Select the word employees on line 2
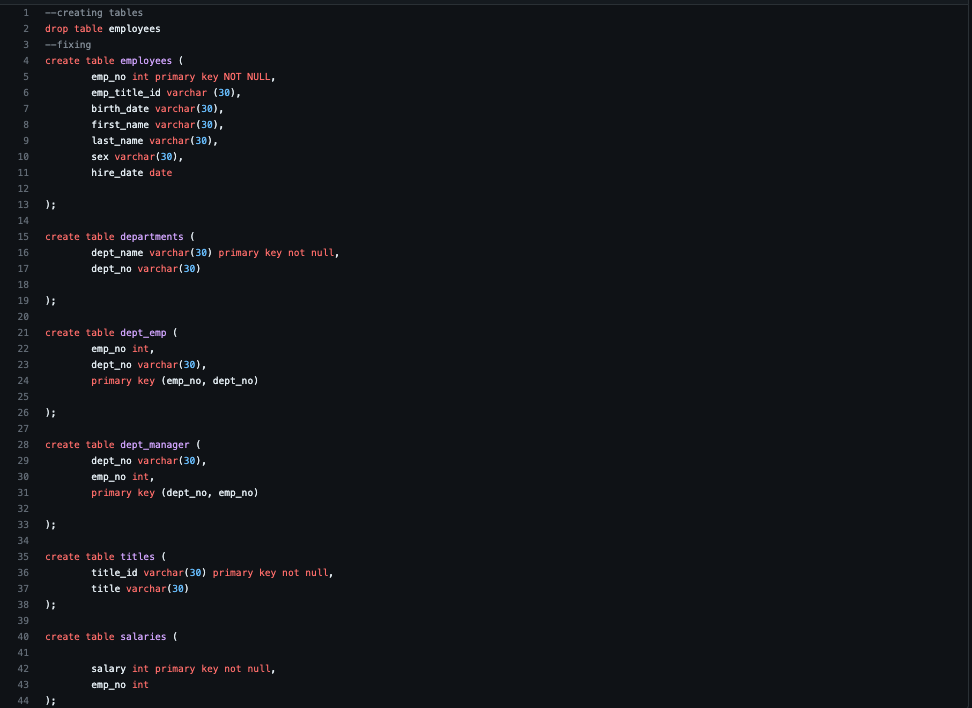The image size is (972, 708). tap(133, 28)
